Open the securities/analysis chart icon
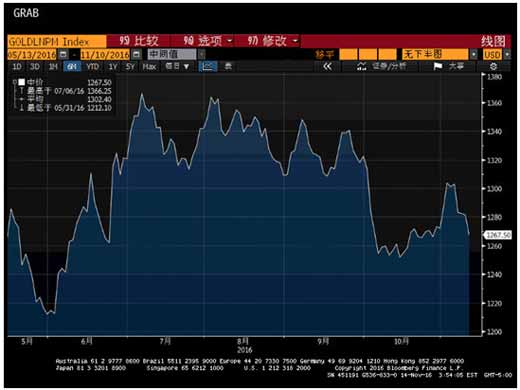520x390 pixels. tap(361, 66)
